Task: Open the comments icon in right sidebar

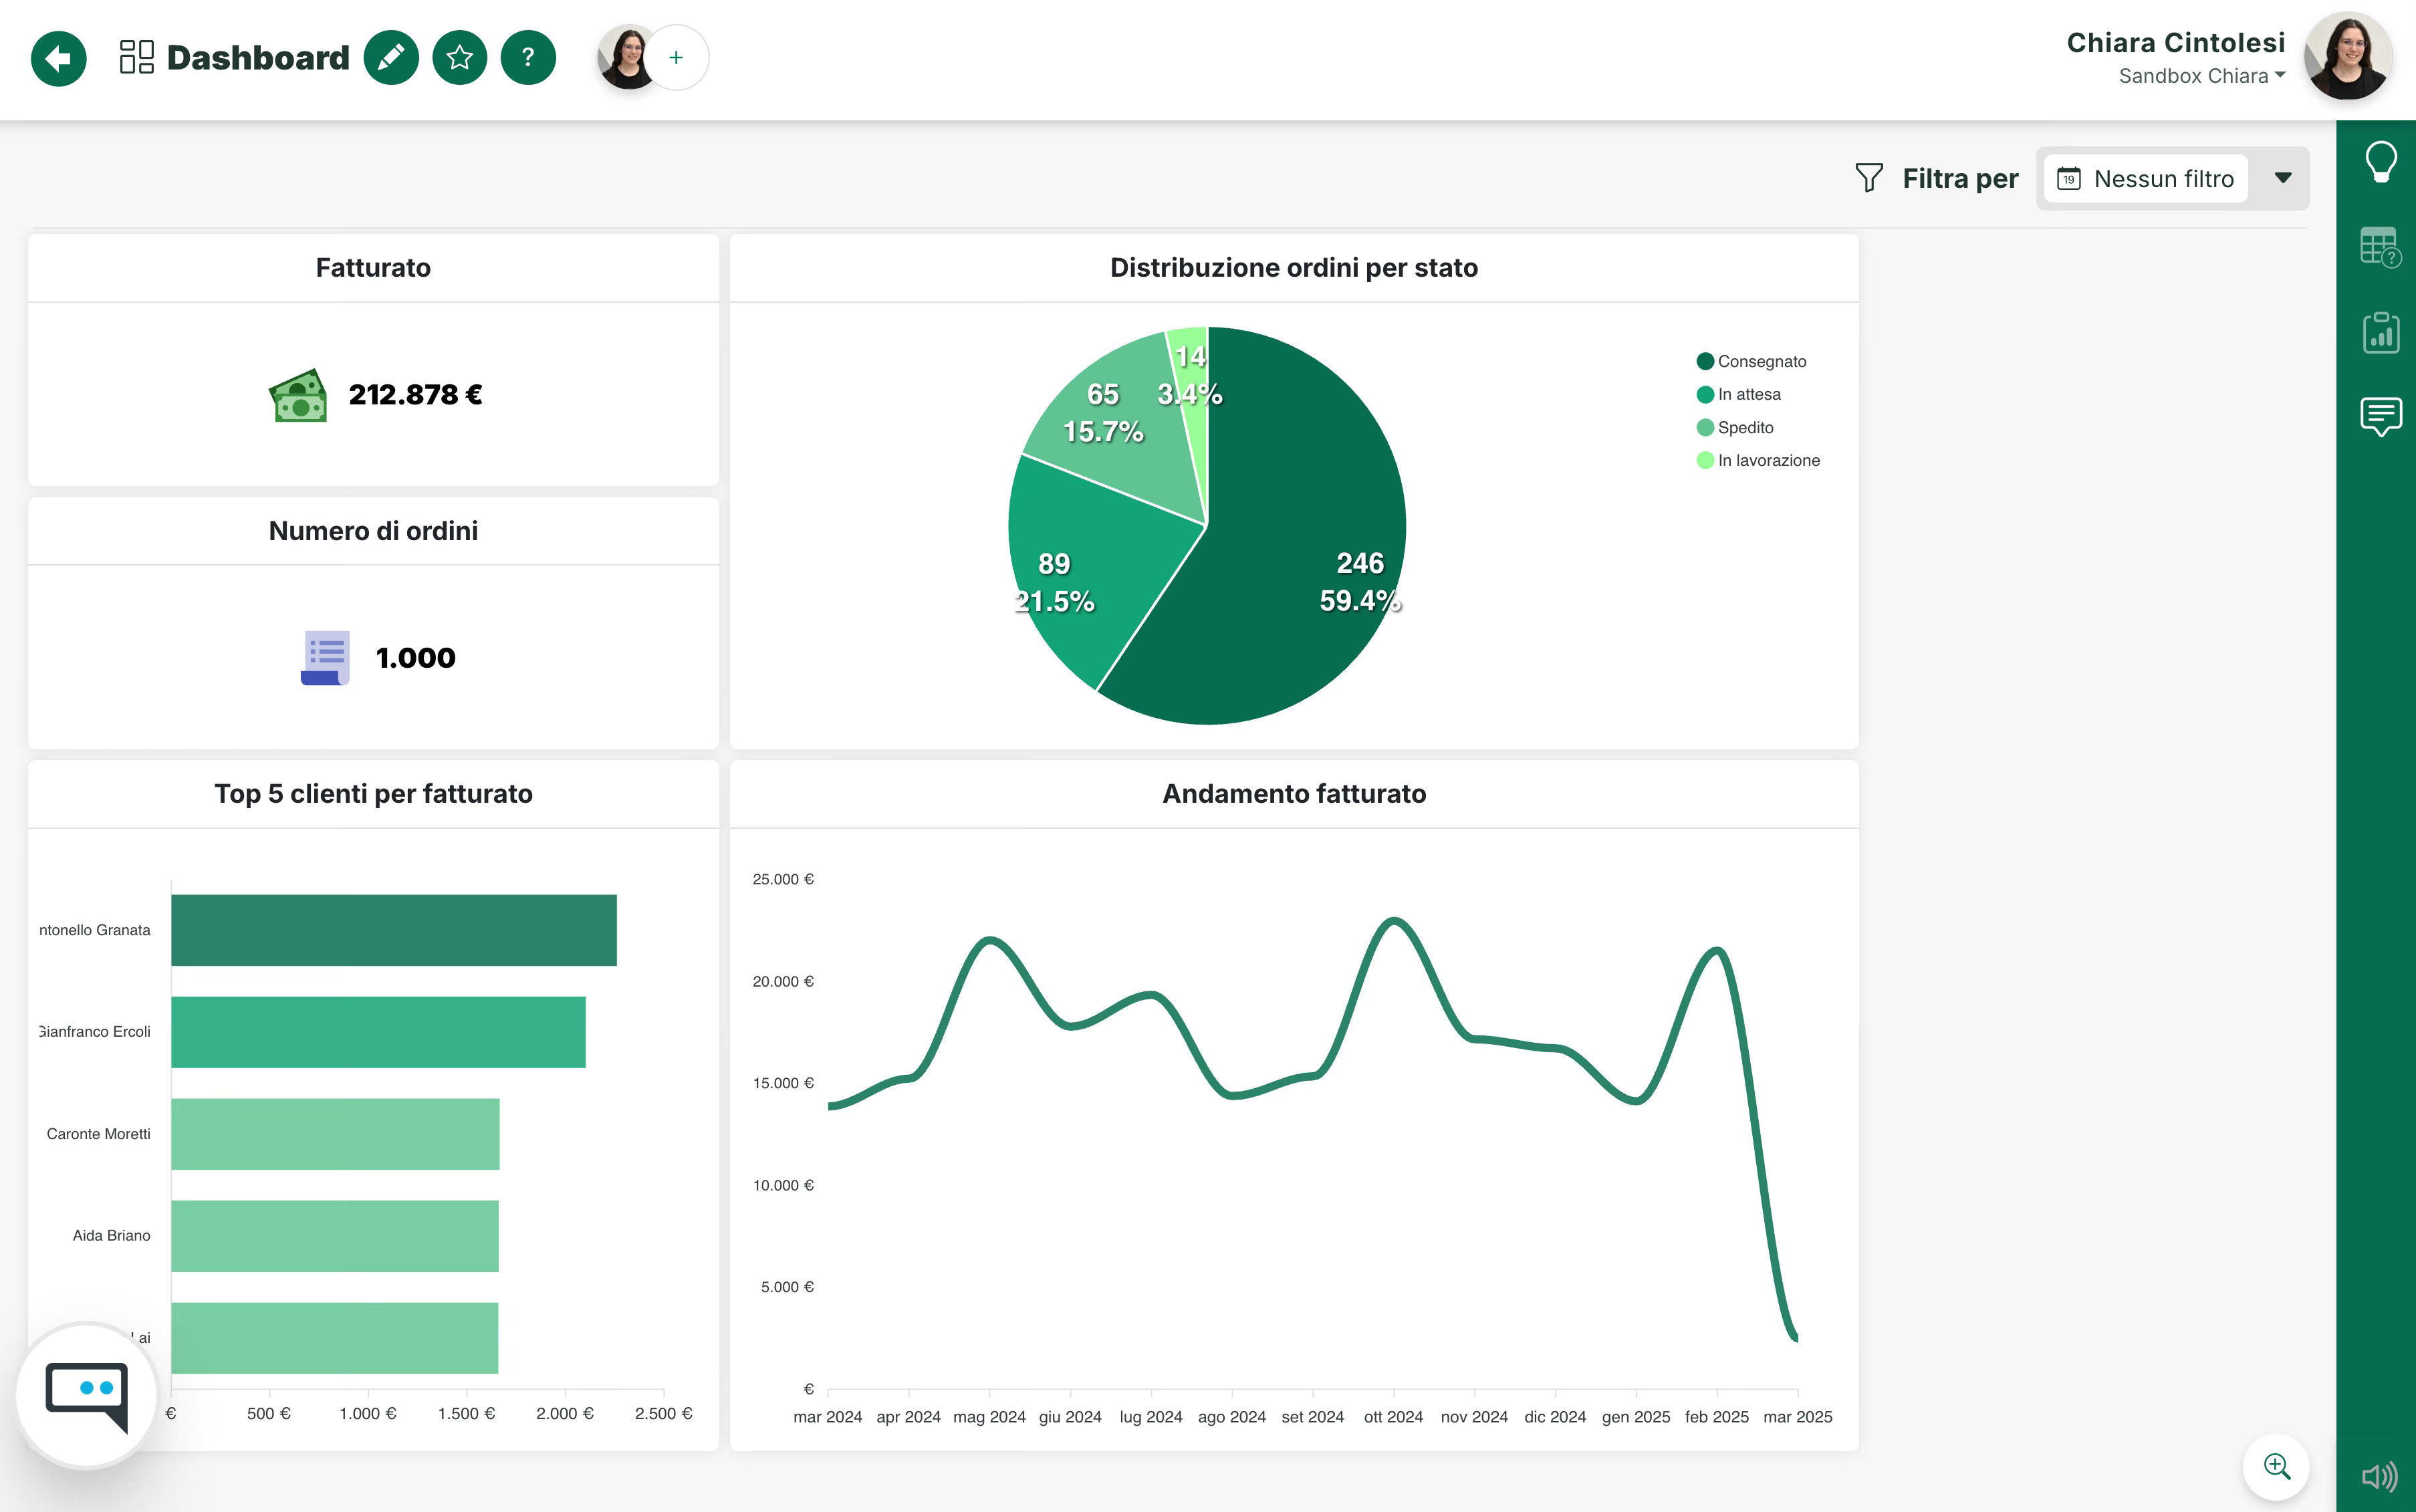Action: click(x=2381, y=416)
